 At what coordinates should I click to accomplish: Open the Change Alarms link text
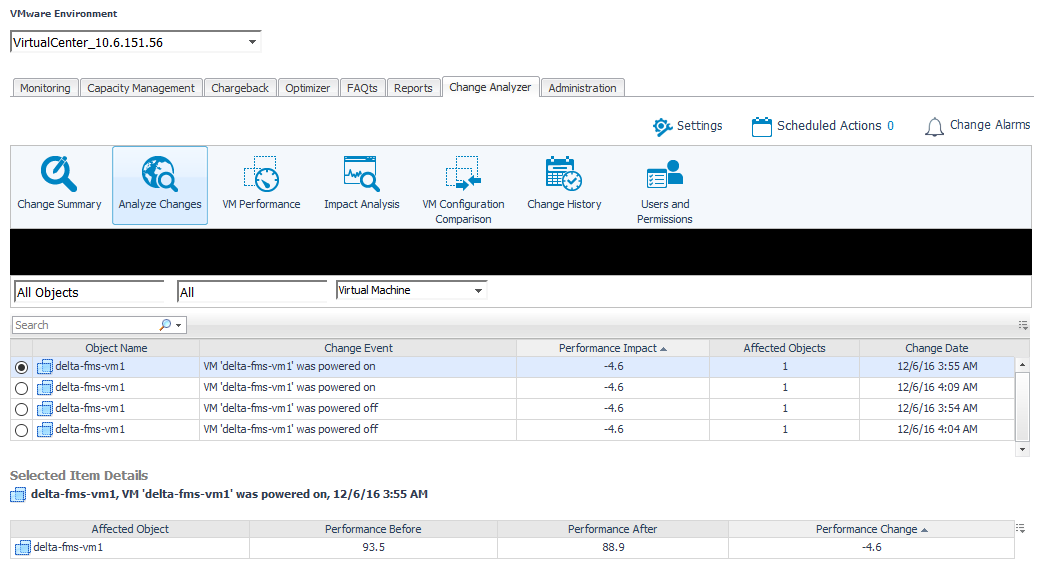tap(990, 125)
